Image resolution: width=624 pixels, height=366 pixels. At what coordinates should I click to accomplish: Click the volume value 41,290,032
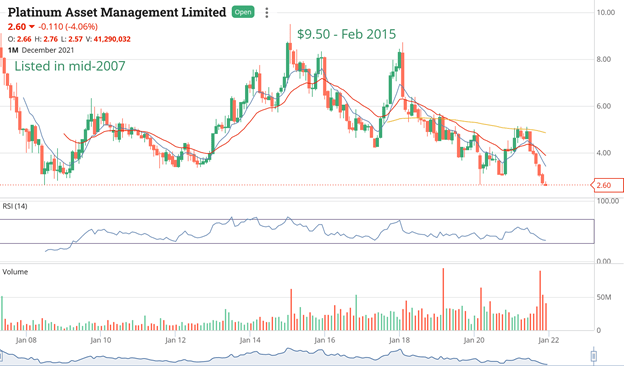tap(112, 39)
